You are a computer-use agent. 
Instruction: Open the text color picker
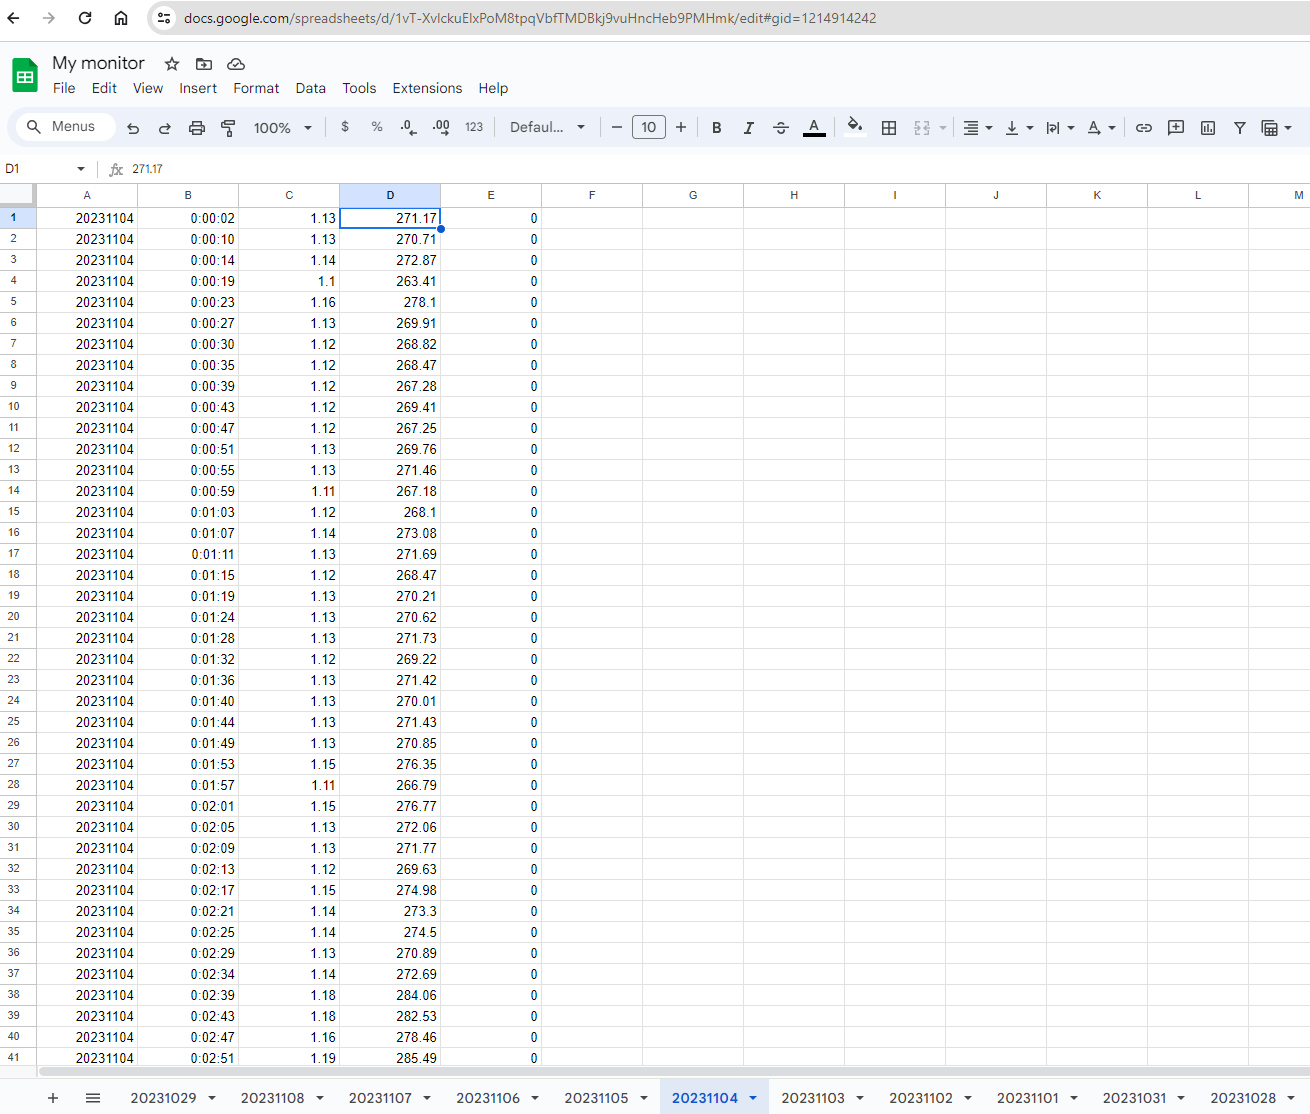(814, 127)
